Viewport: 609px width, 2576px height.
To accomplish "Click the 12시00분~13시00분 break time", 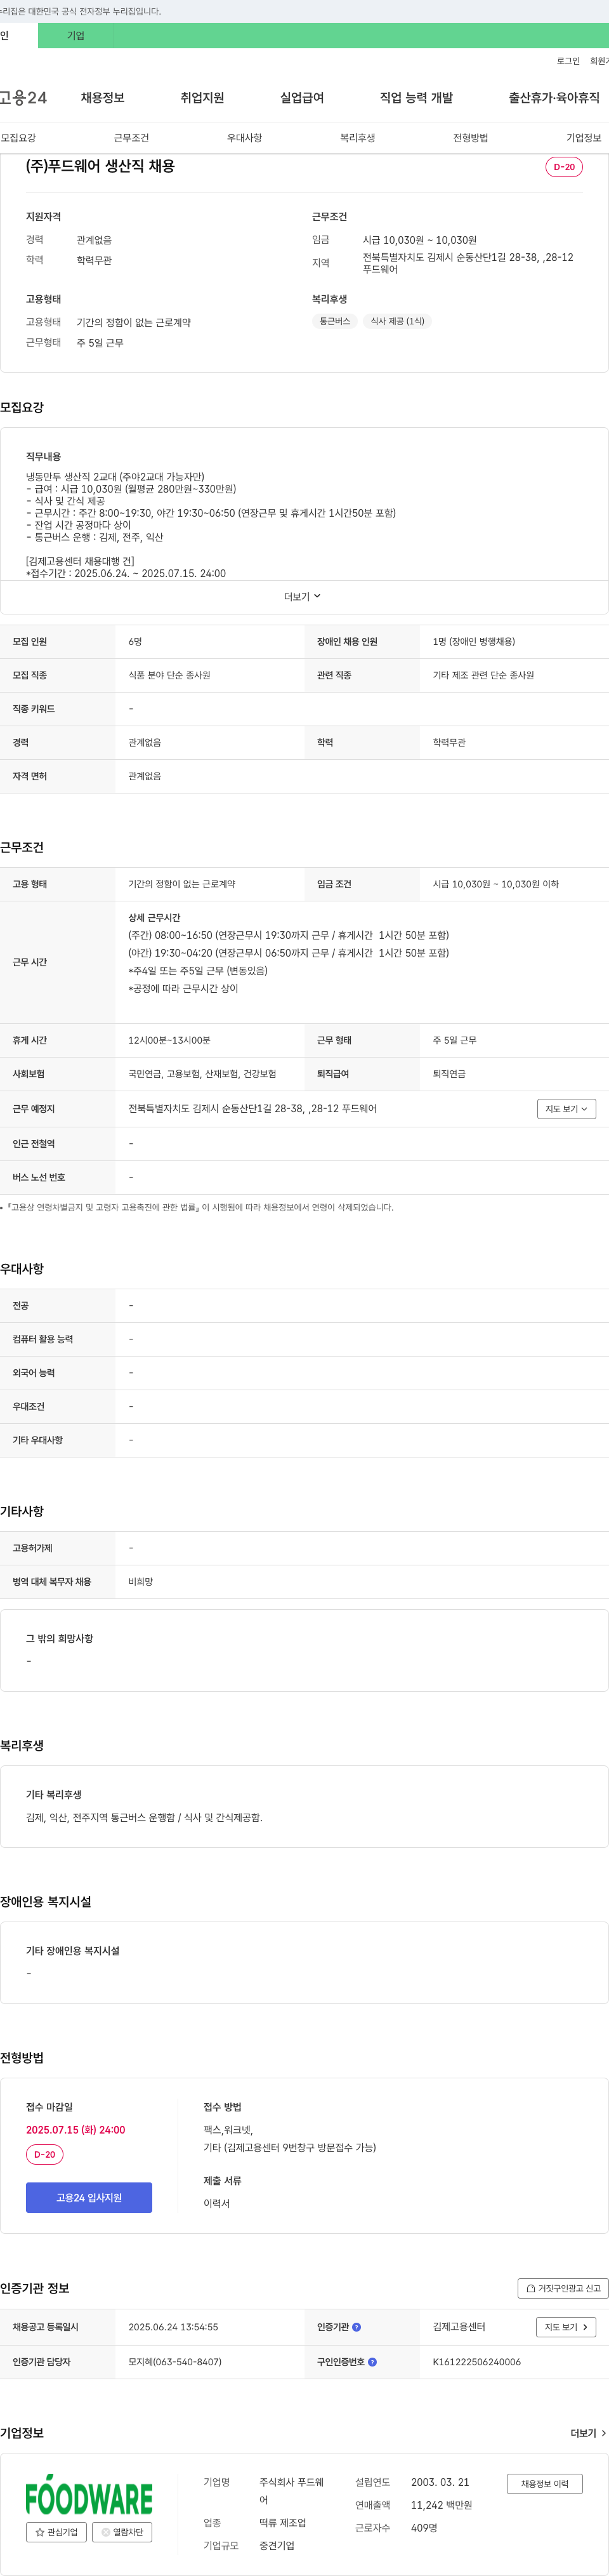I will [x=169, y=1040].
